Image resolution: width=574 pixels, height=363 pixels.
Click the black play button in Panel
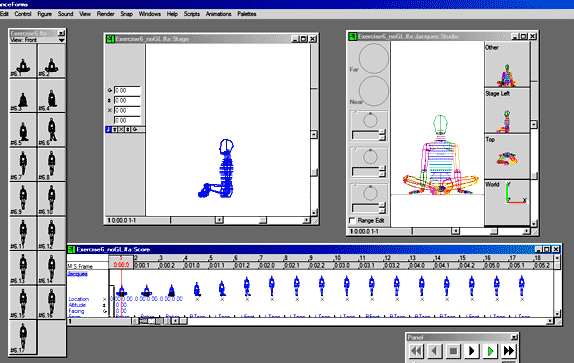[x=472, y=351]
